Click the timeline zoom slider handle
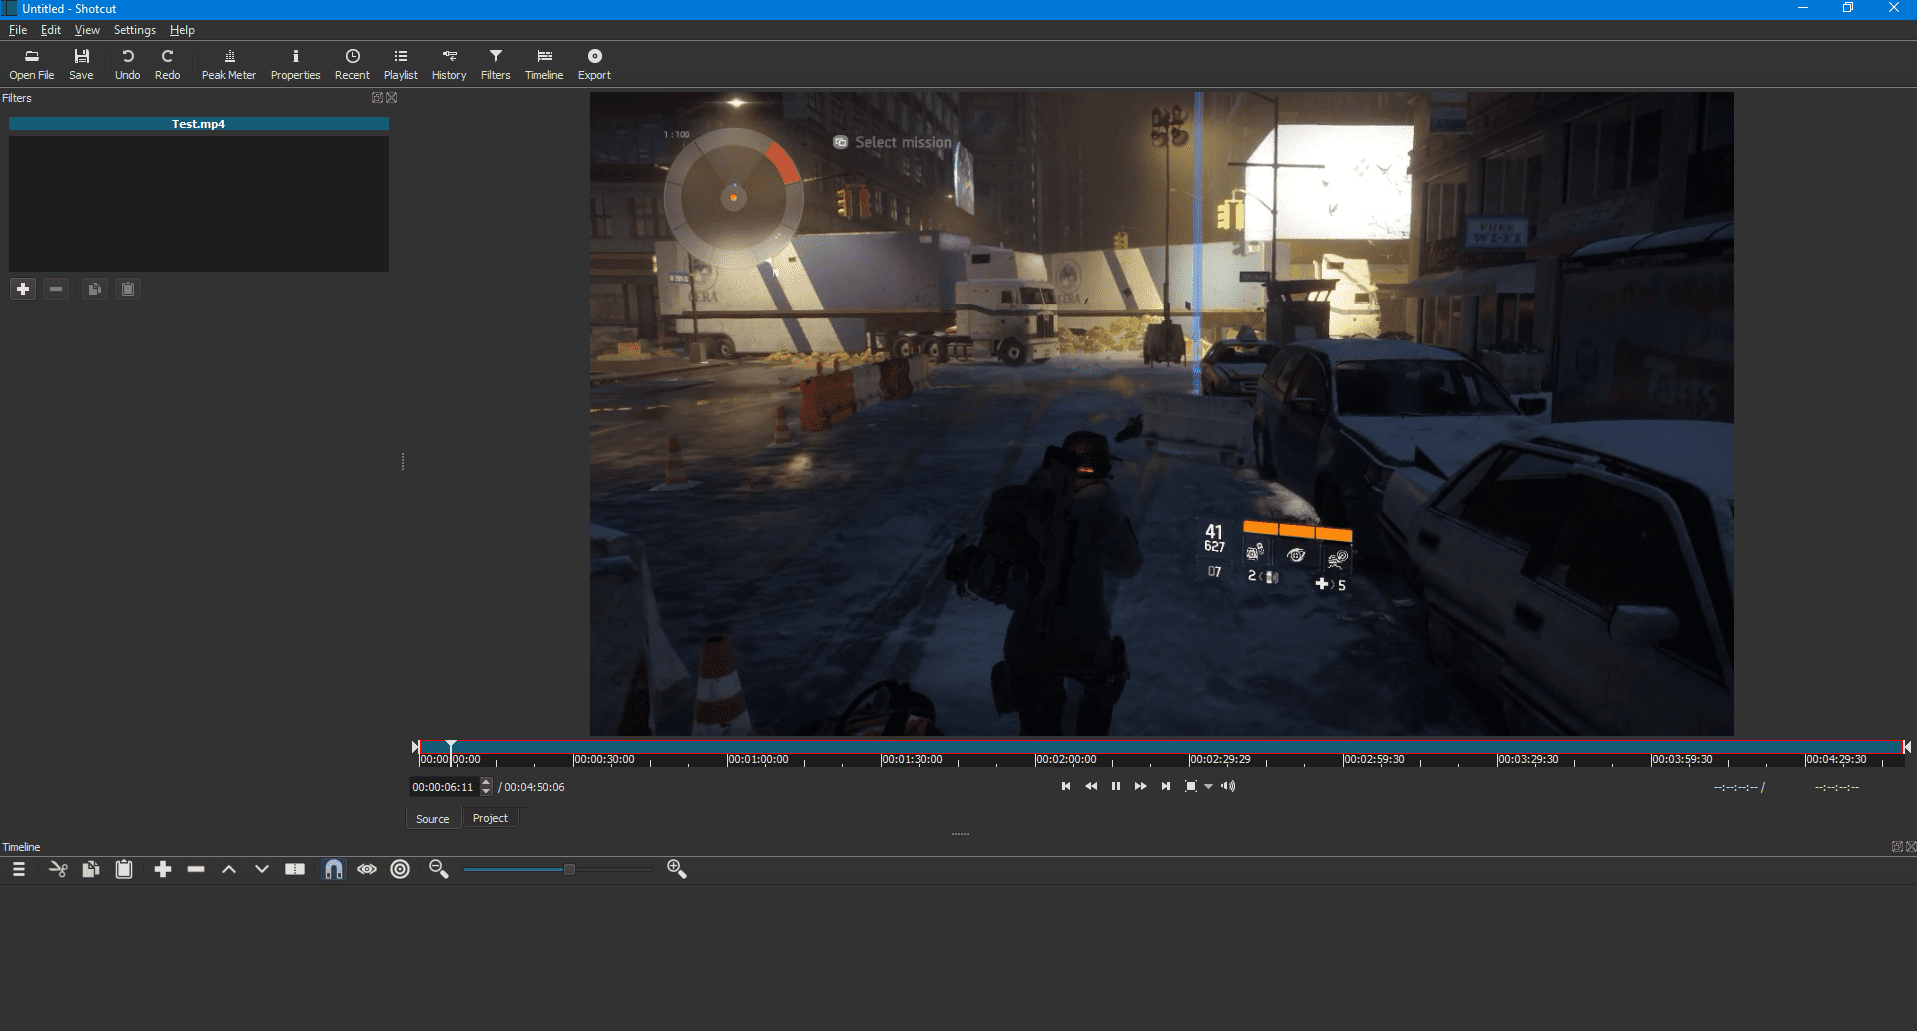 click(569, 869)
